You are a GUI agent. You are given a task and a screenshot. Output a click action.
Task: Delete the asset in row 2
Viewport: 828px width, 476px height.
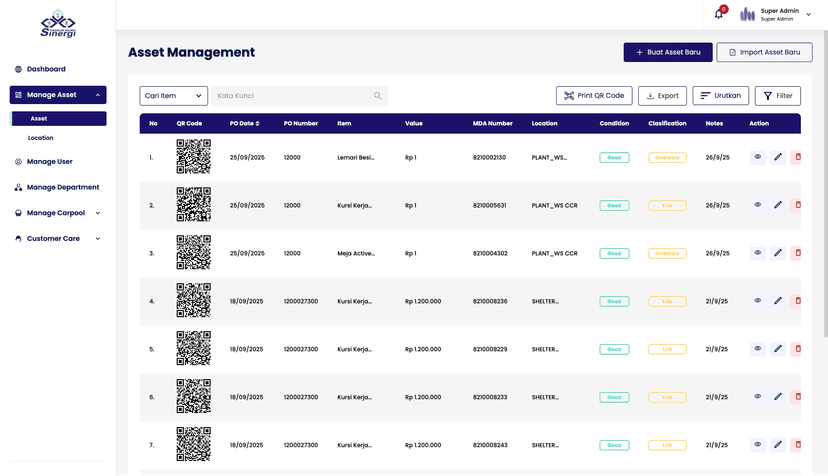click(x=797, y=205)
